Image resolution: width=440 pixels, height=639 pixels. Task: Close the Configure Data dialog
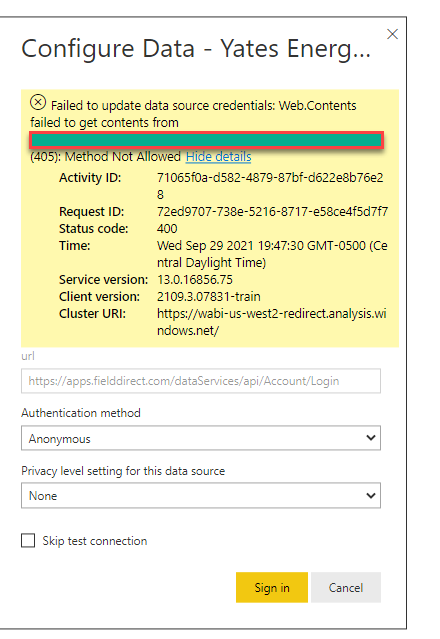[x=392, y=34]
